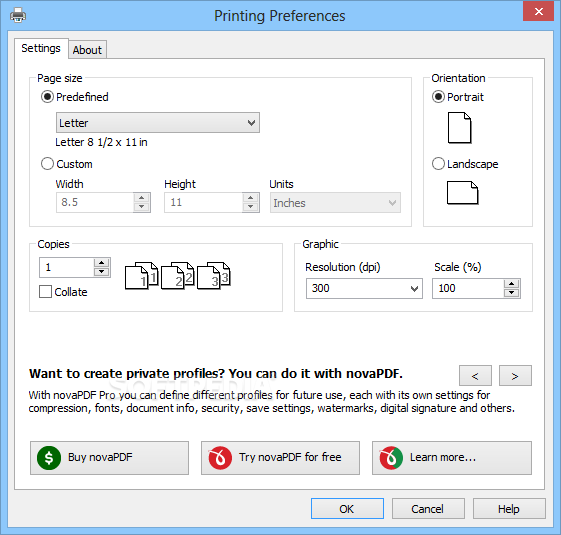Click the landscape page orientation icon

(x=462, y=193)
